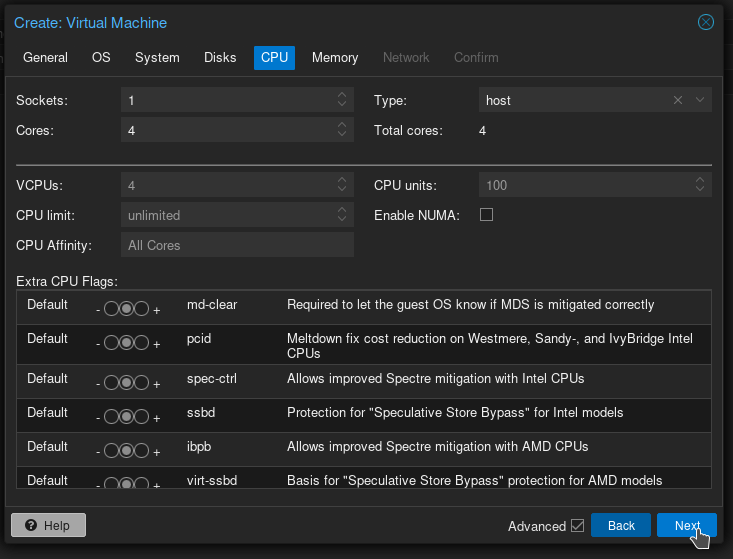Viewport: 733px width, 559px height.
Task: Increase the CPU units value
Action: click(700, 181)
